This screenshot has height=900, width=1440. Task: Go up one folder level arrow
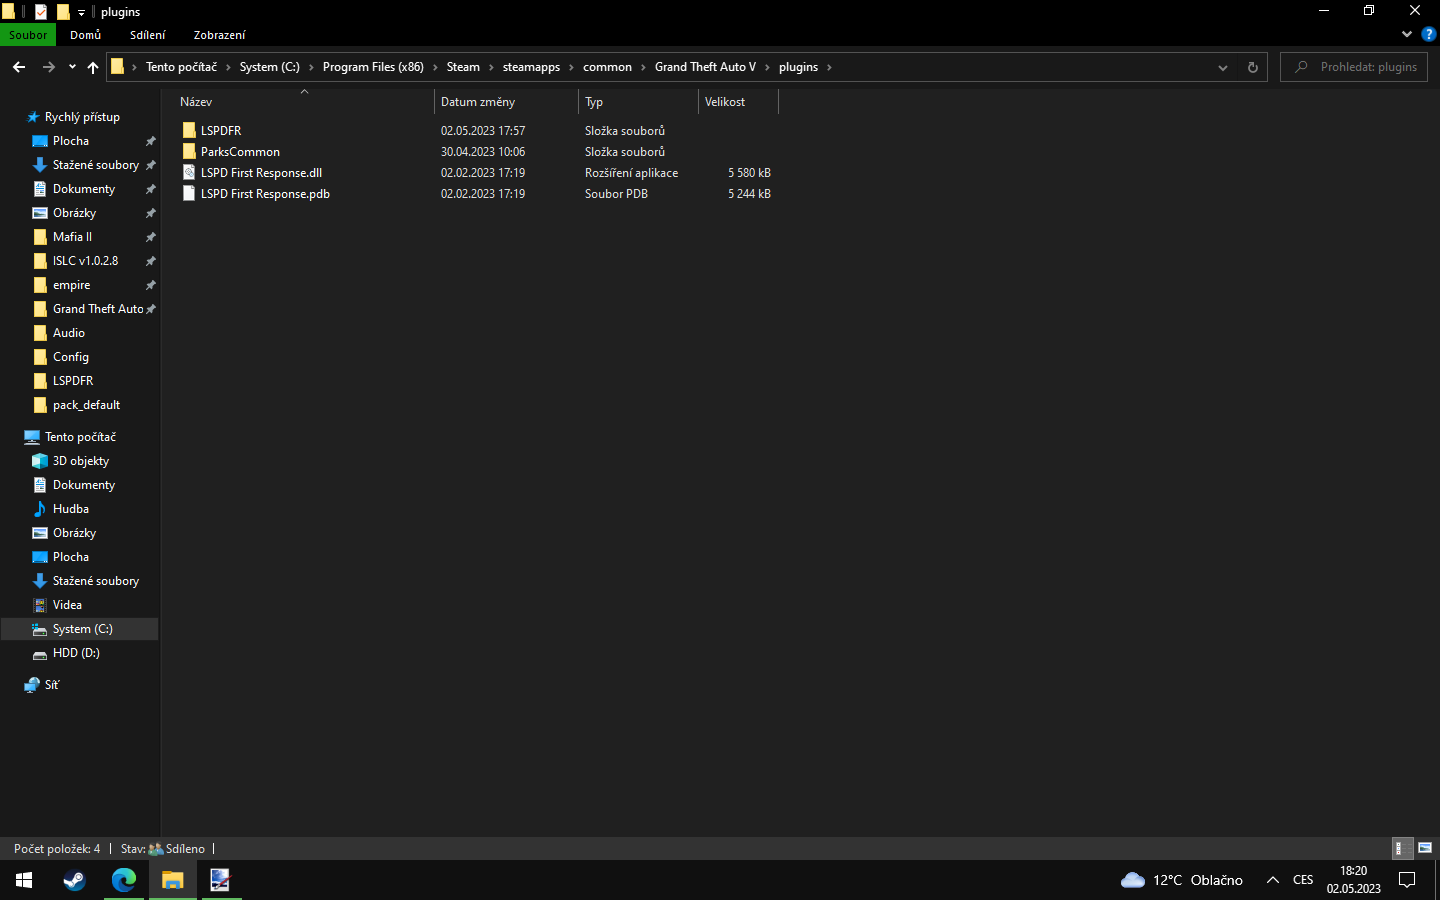[93, 67]
